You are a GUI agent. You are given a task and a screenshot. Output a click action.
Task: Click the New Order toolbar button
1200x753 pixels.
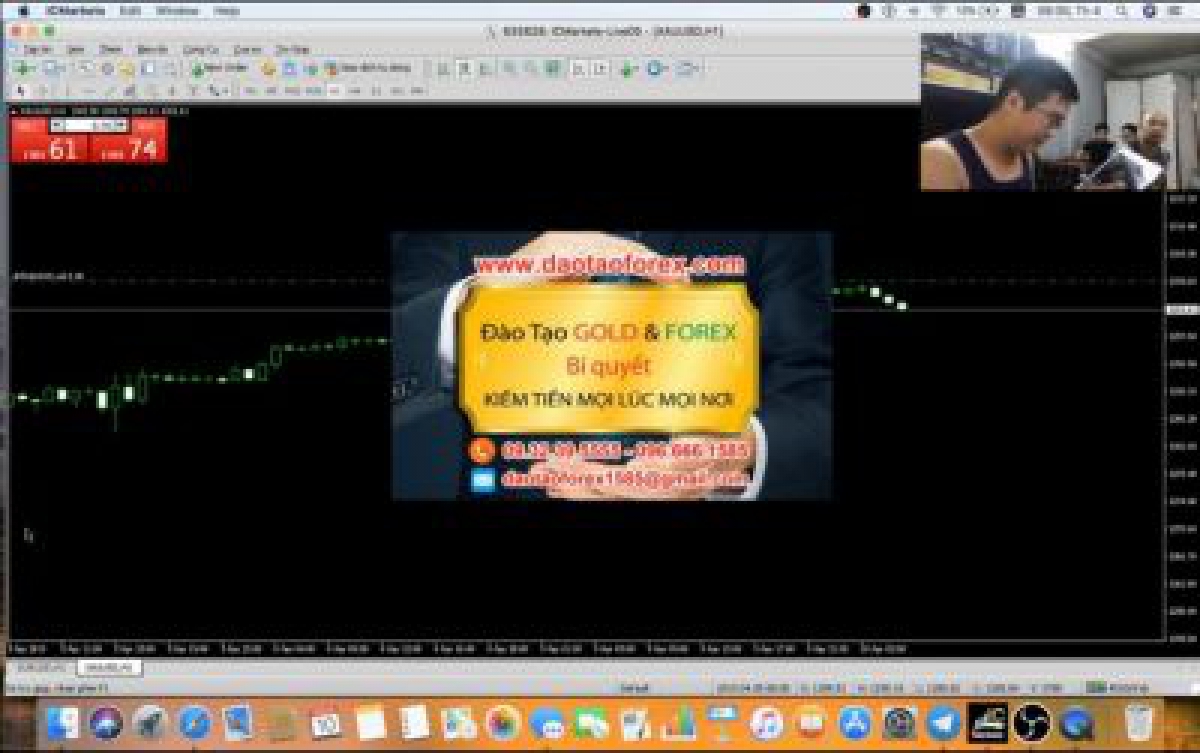tap(220, 68)
